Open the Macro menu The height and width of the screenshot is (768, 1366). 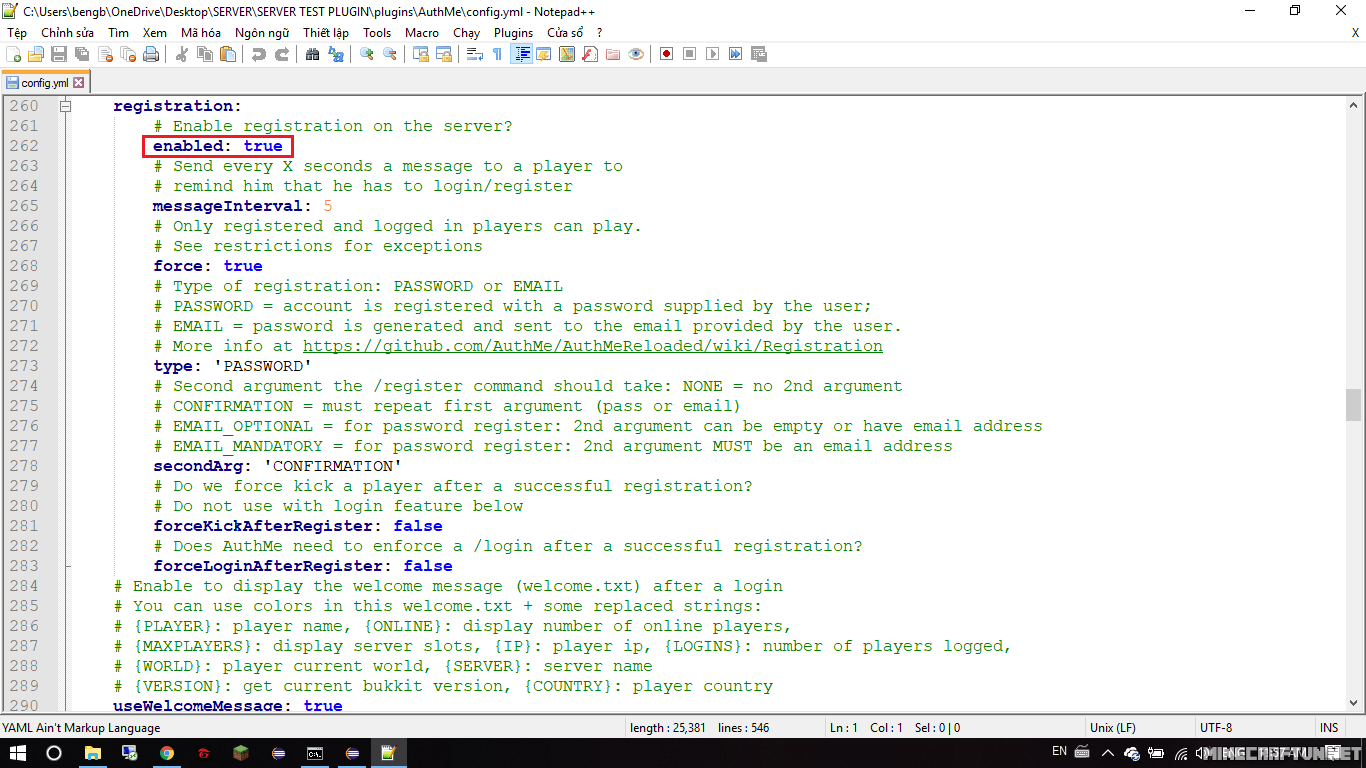click(x=421, y=32)
